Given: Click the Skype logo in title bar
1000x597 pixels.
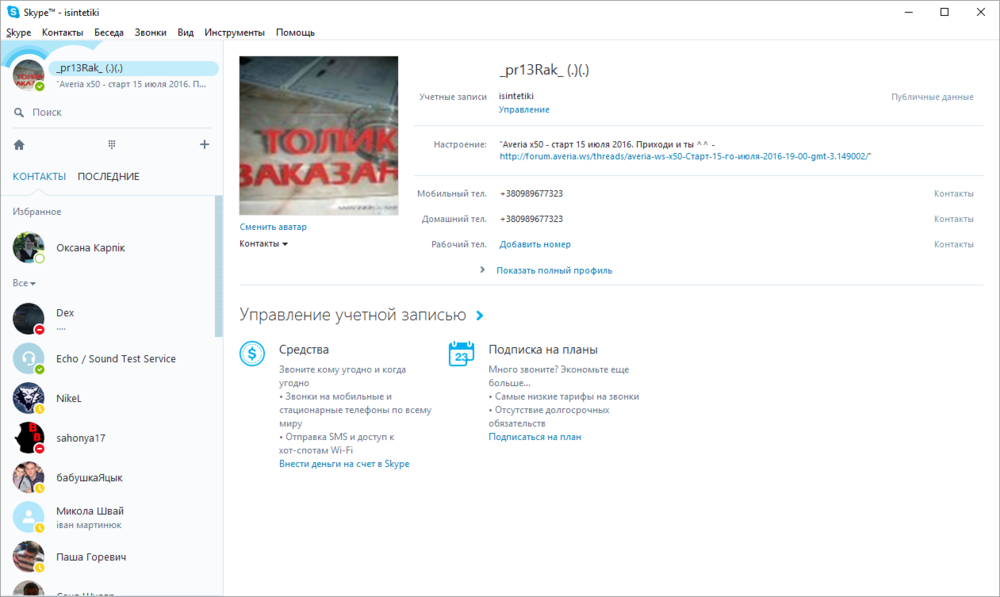Looking at the screenshot, I should (x=13, y=12).
